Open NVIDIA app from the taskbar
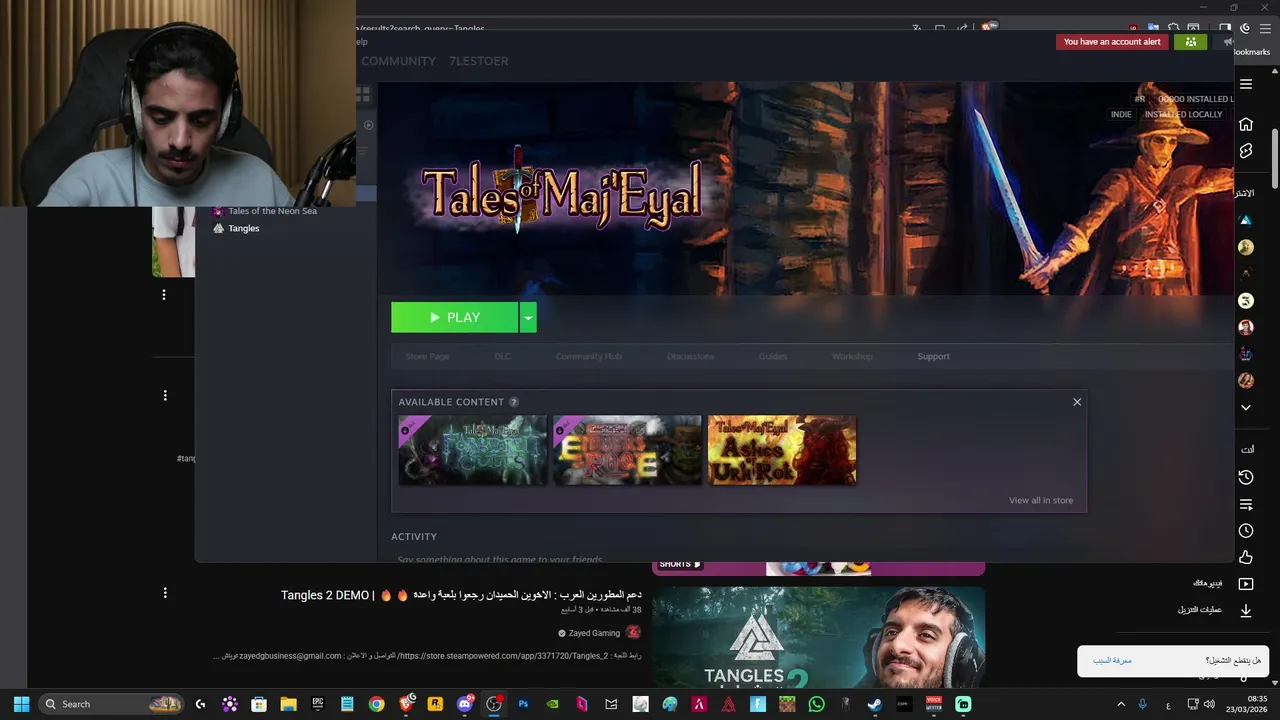Screen dimensions: 1280x720 click(552, 704)
